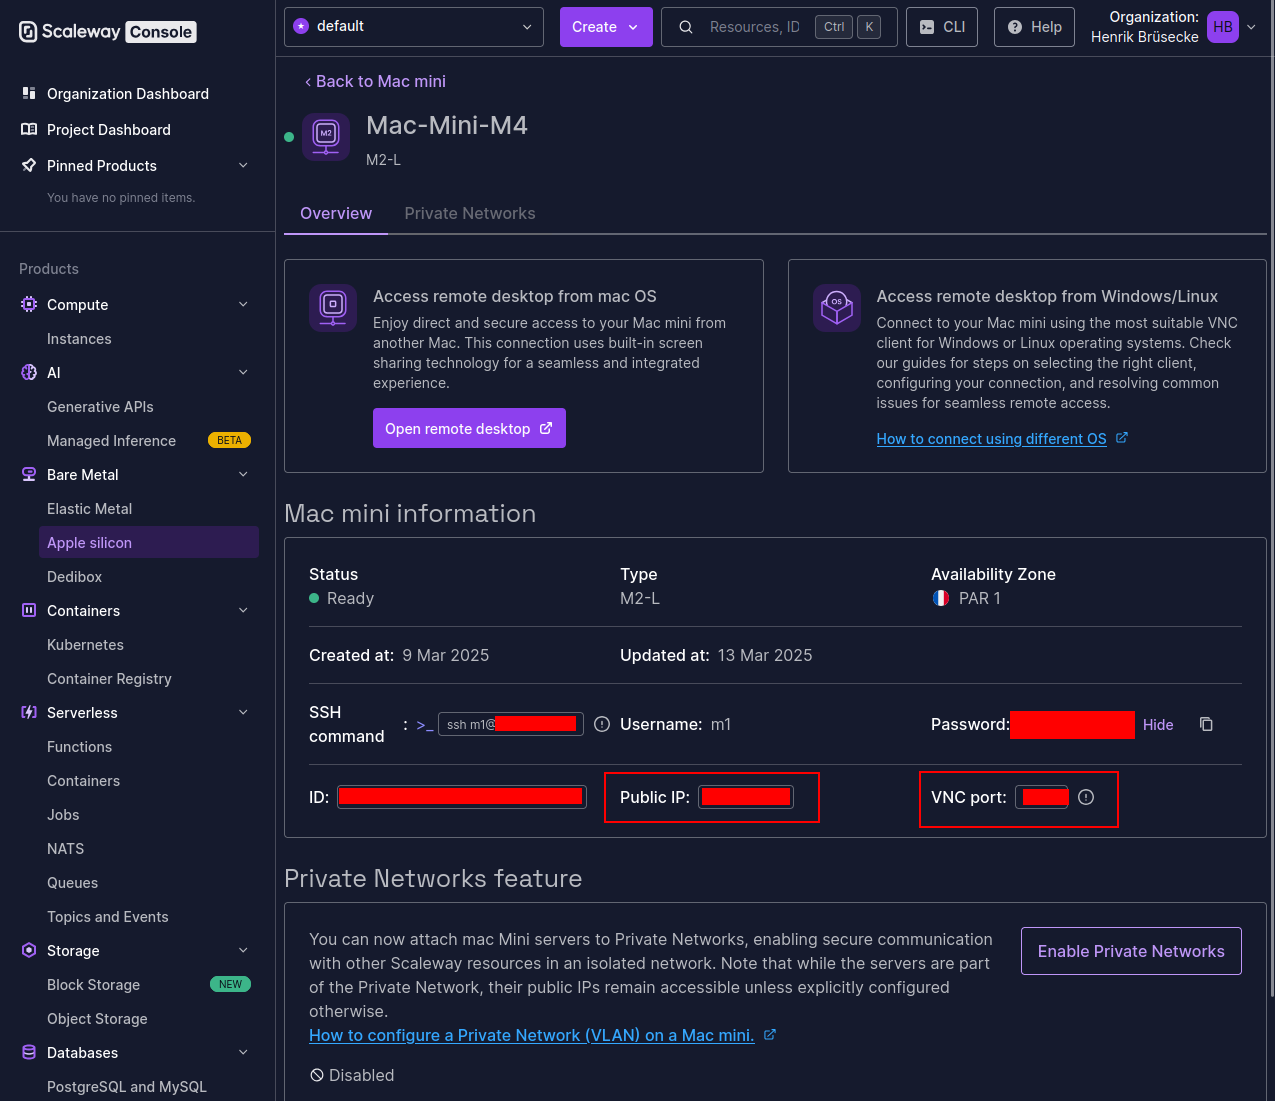The image size is (1275, 1101).
Task: Switch to the Overview tab
Action: pyautogui.click(x=336, y=213)
